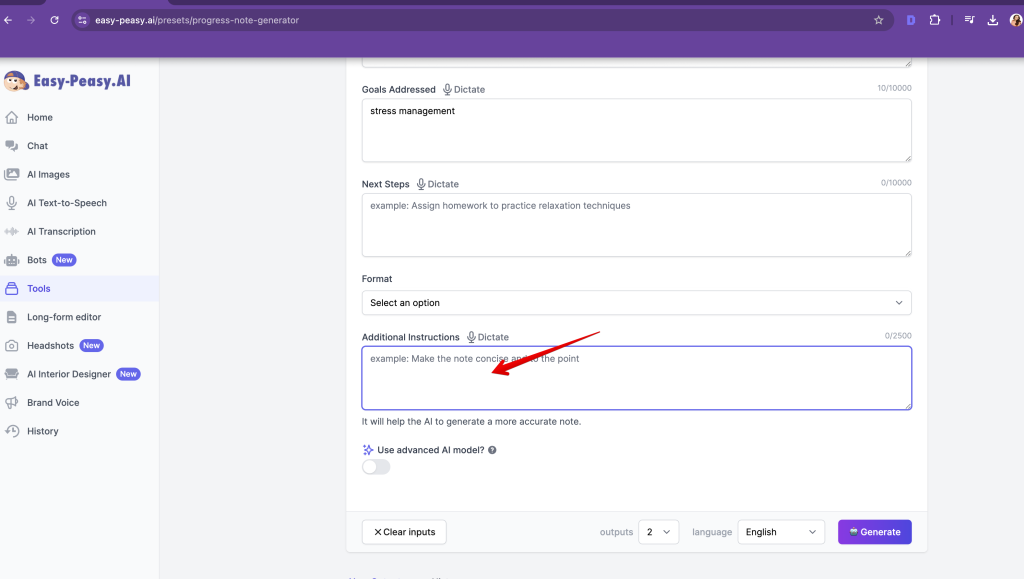Expand the language selector showing English

click(x=781, y=532)
